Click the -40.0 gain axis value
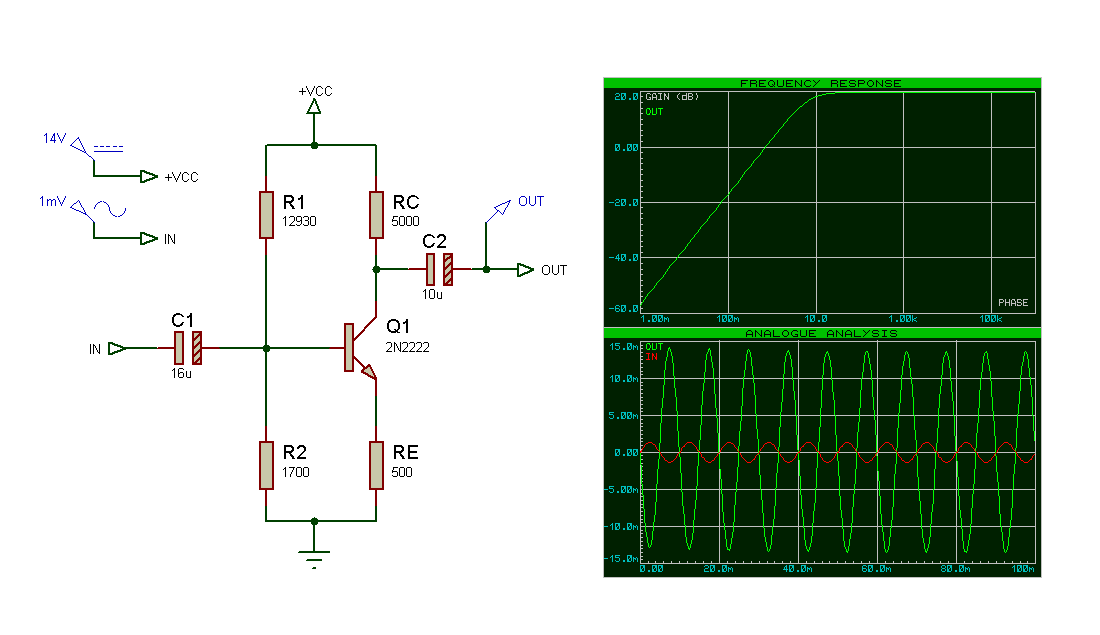Image resolution: width=1100 pixels, height=635 pixels. (x=623, y=258)
